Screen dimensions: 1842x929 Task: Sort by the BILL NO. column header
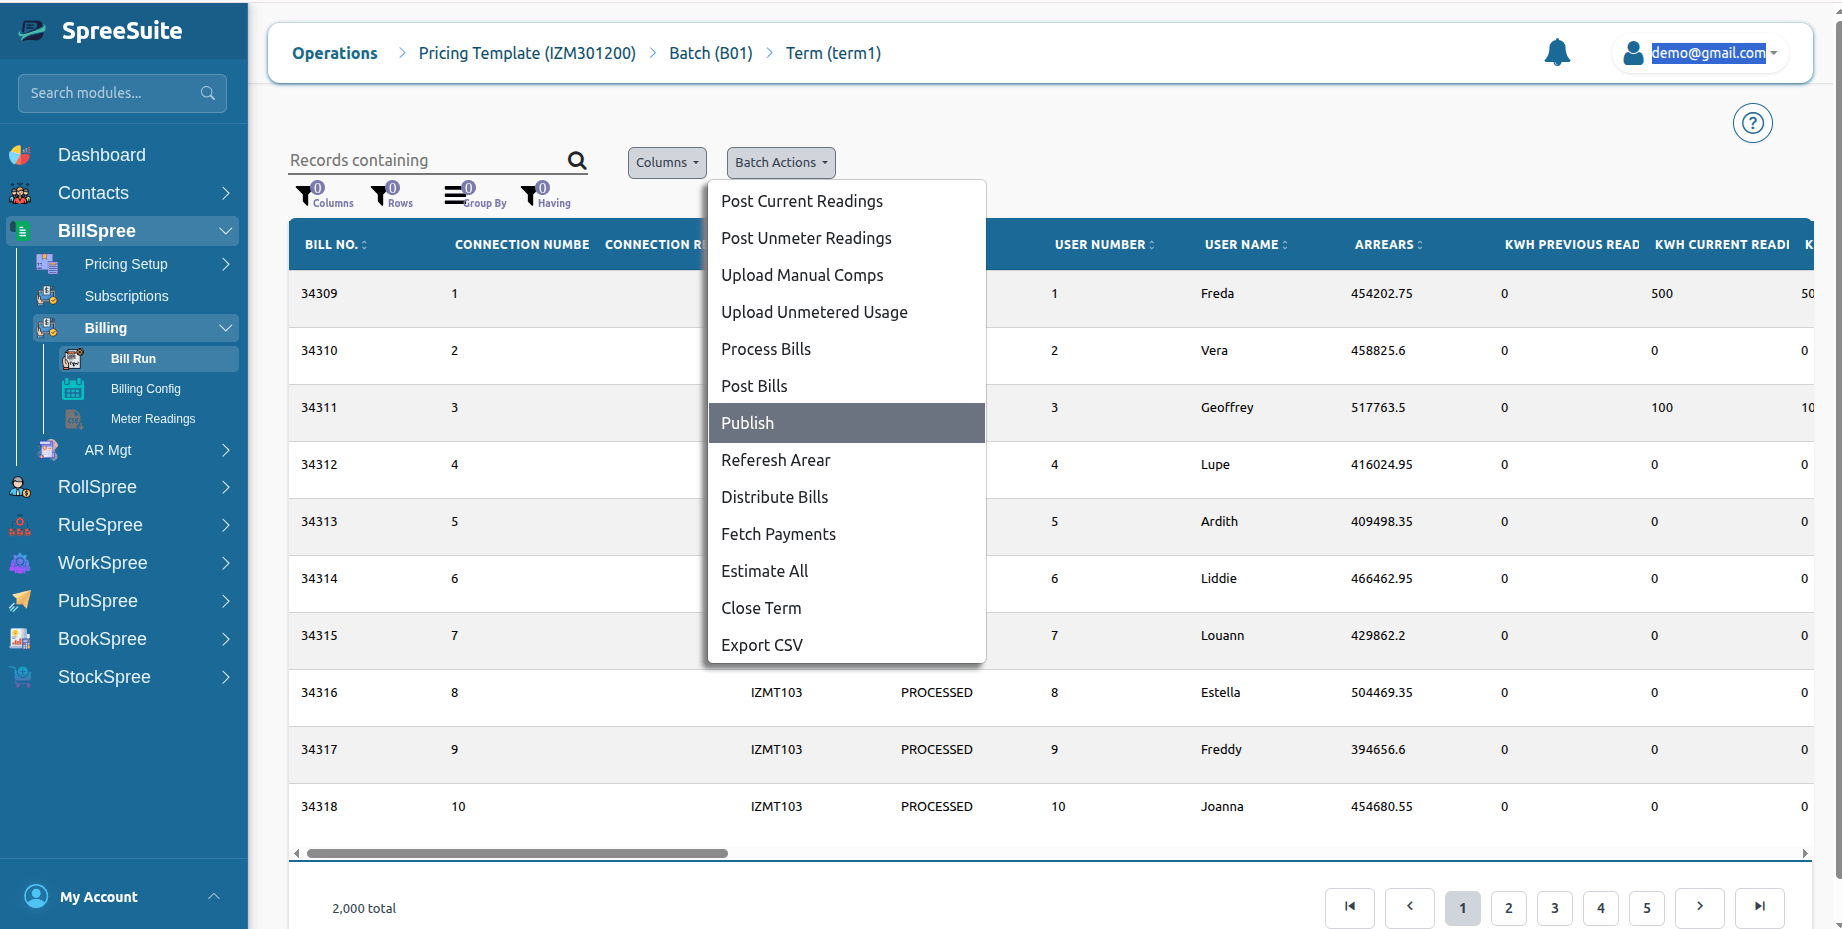coord(336,245)
